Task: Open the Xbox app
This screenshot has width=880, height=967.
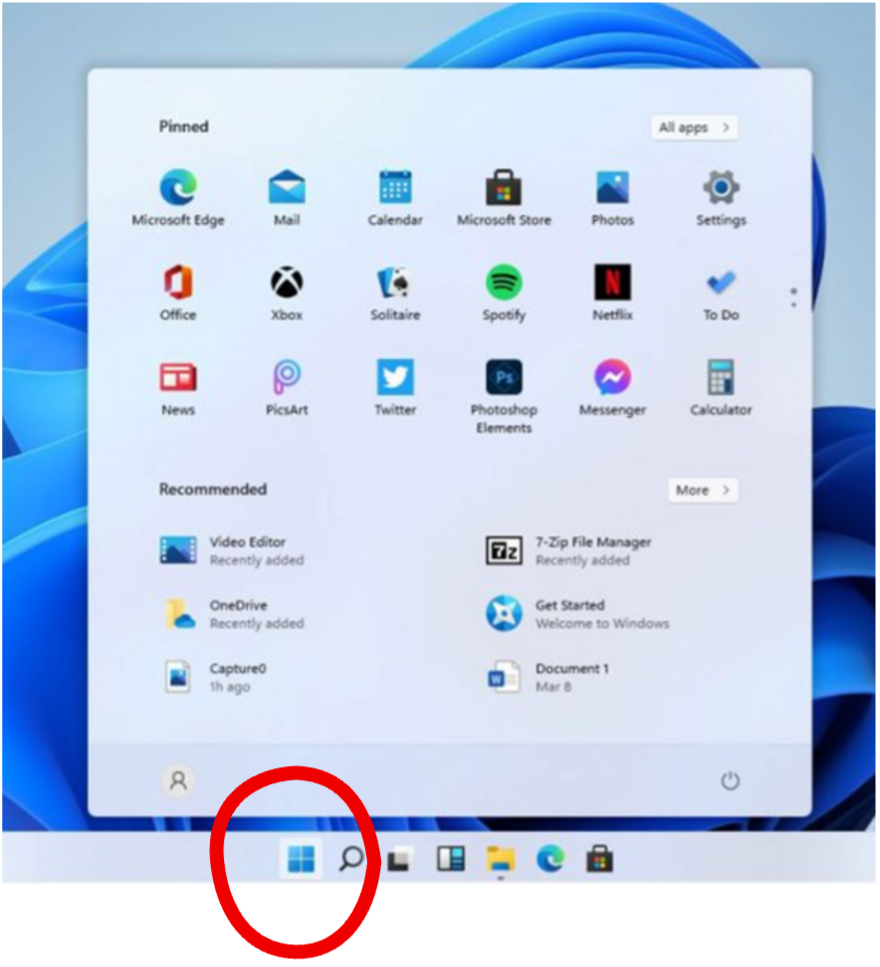Action: click(287, 283)
